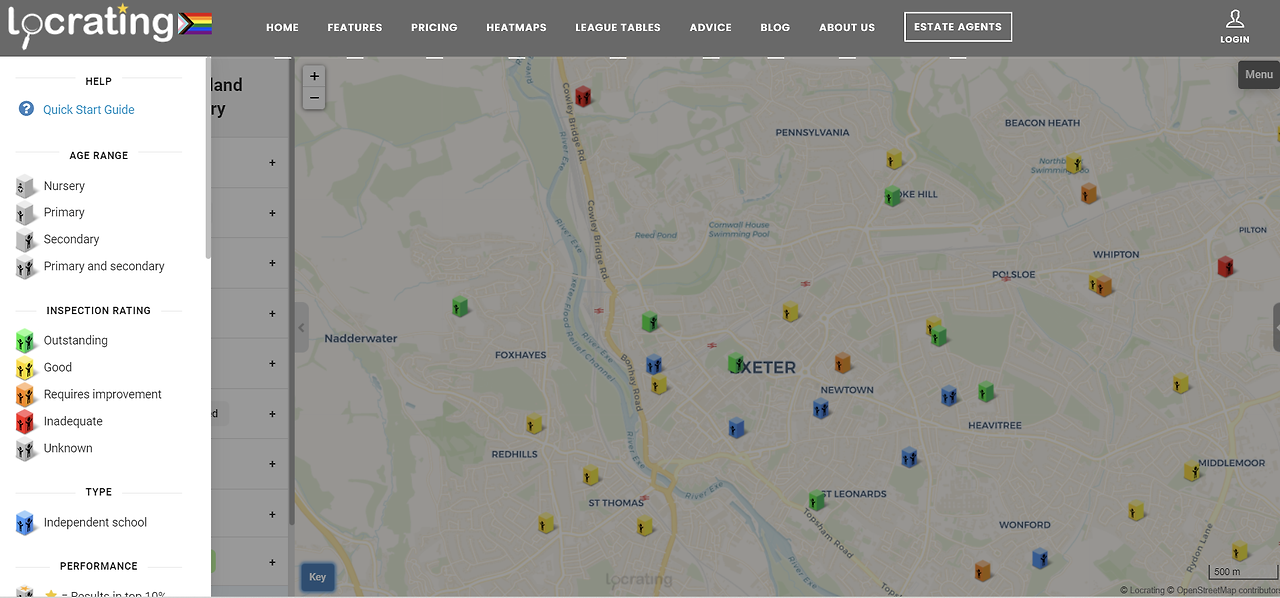Image resolution: width=1280 pixels, height=598 pixels.
Task: Click the yellow Good rating icon
Action: (26, 367)
